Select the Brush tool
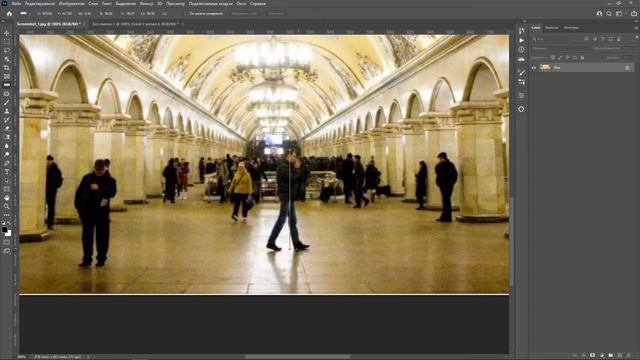Viewport: 640px width, 360px height. point(7,102)
